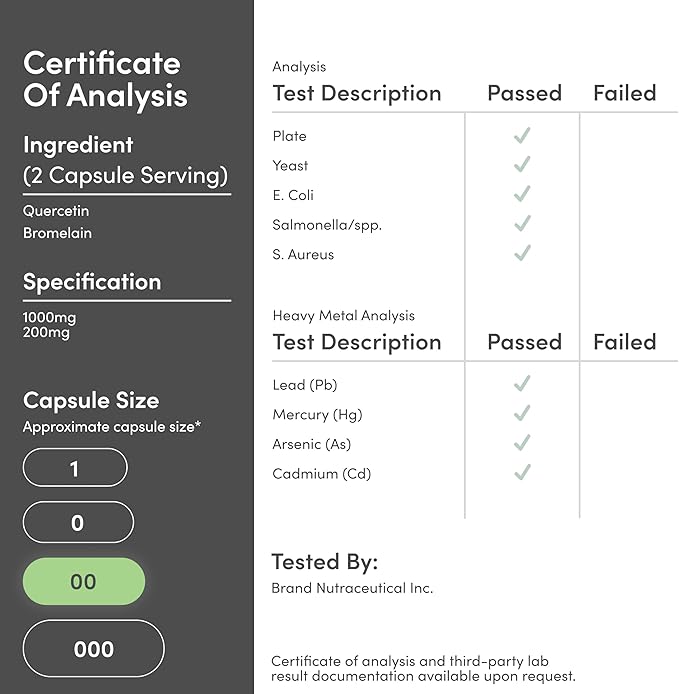Click the Heavy Metal Analysis section label

point(343,315)
